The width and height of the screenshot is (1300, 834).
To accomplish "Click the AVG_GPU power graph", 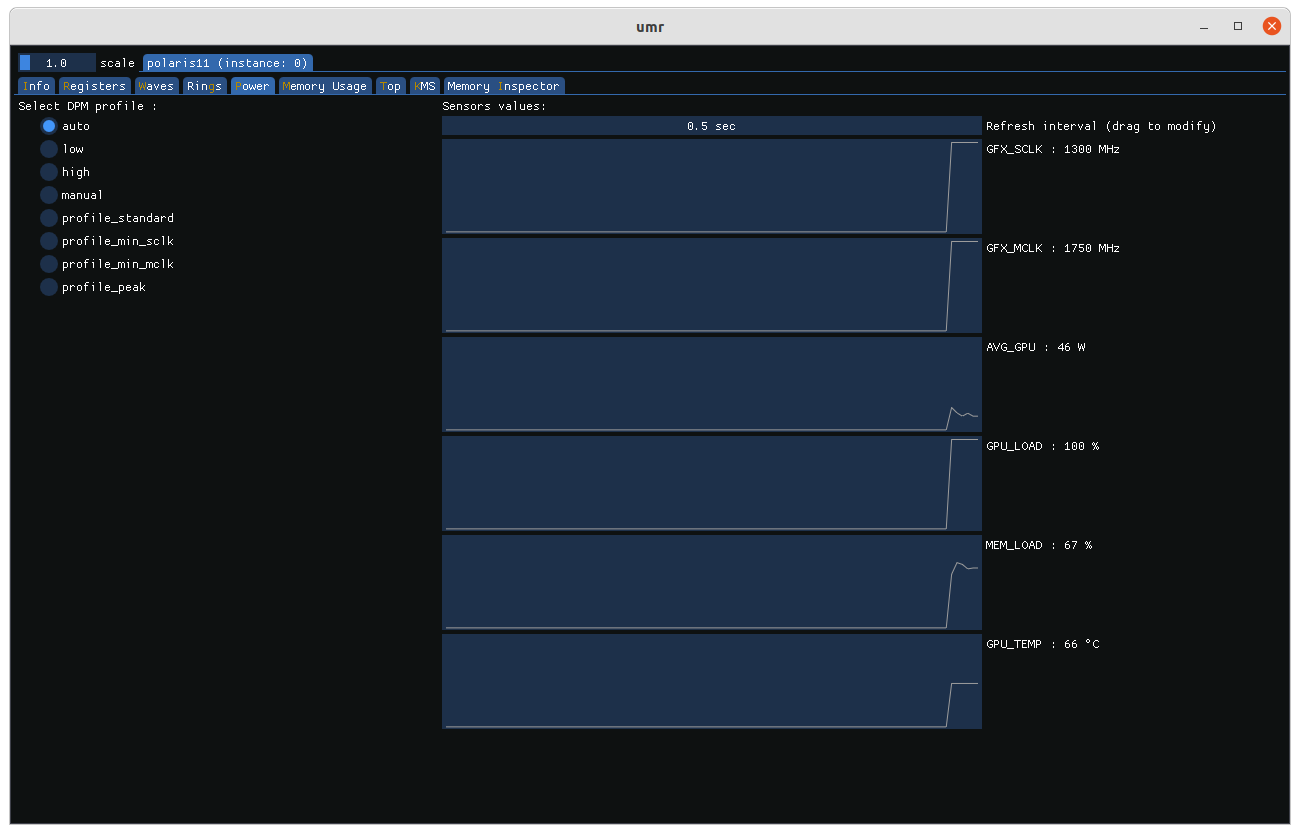I will [x=712, y=385].
